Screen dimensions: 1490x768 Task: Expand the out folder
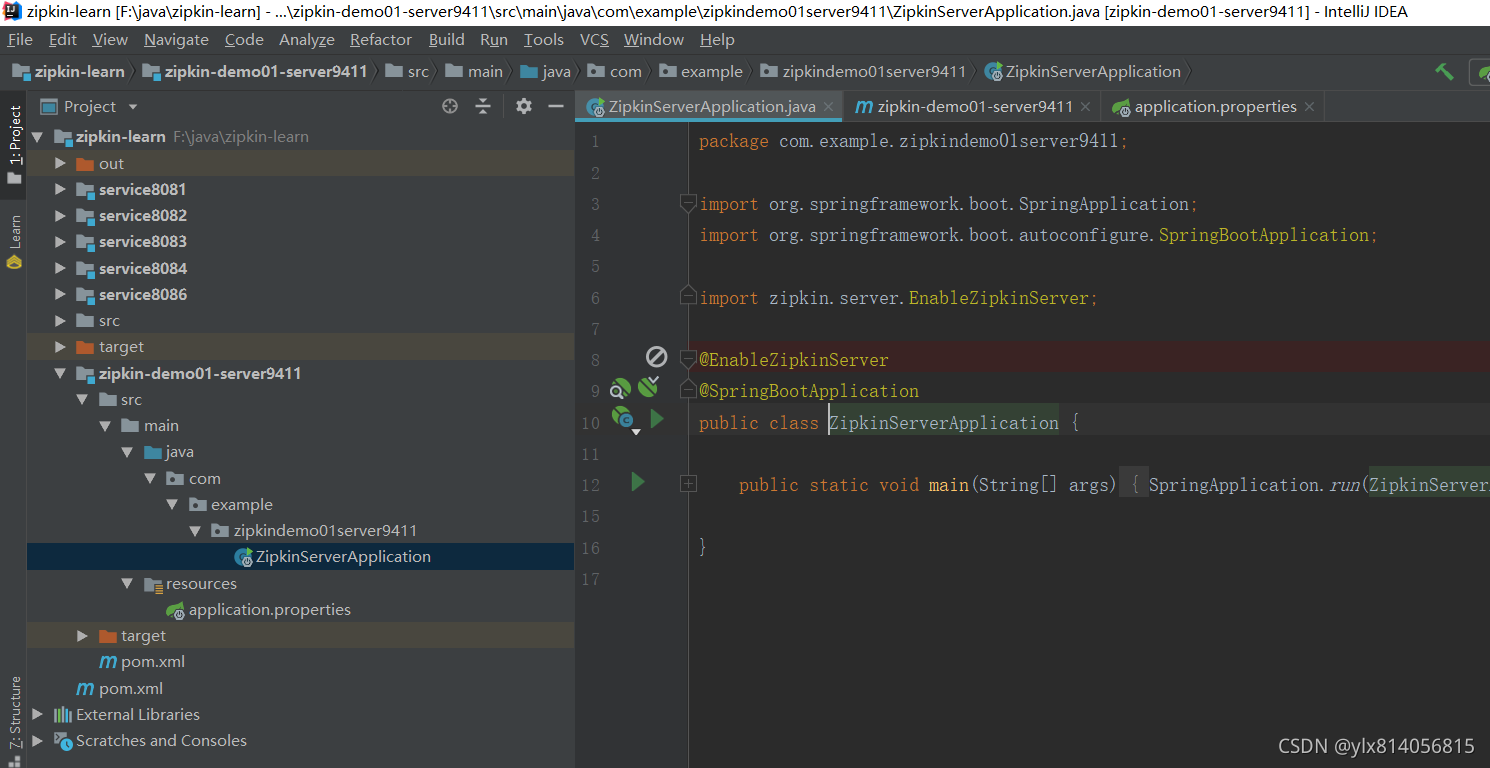click(x=60, y=163)
